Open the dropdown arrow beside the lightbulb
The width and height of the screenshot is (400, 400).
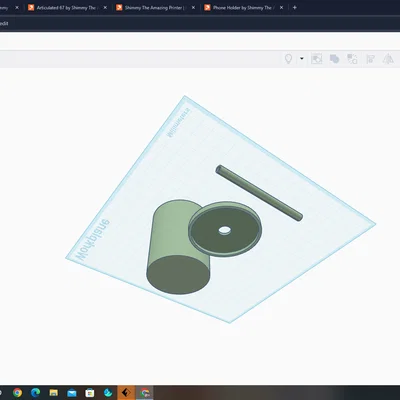[x=302, y=59]
